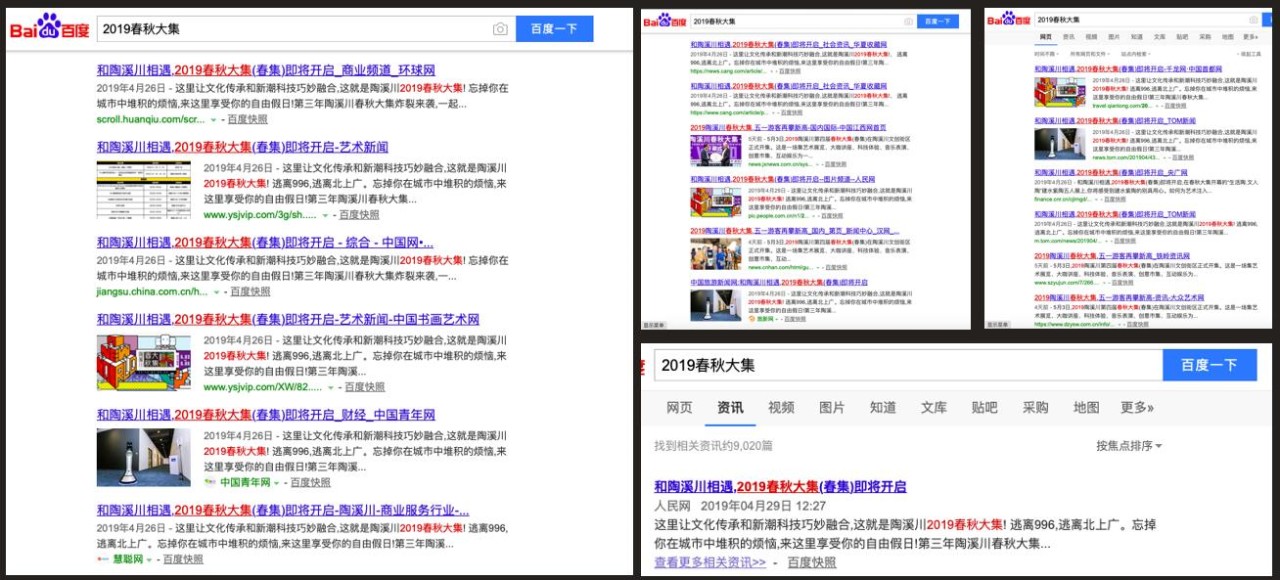Viewport: 1280px width, 580px height.
Task: Open the 按焦点排序 sort dropdown
Action: [1129, 446]
